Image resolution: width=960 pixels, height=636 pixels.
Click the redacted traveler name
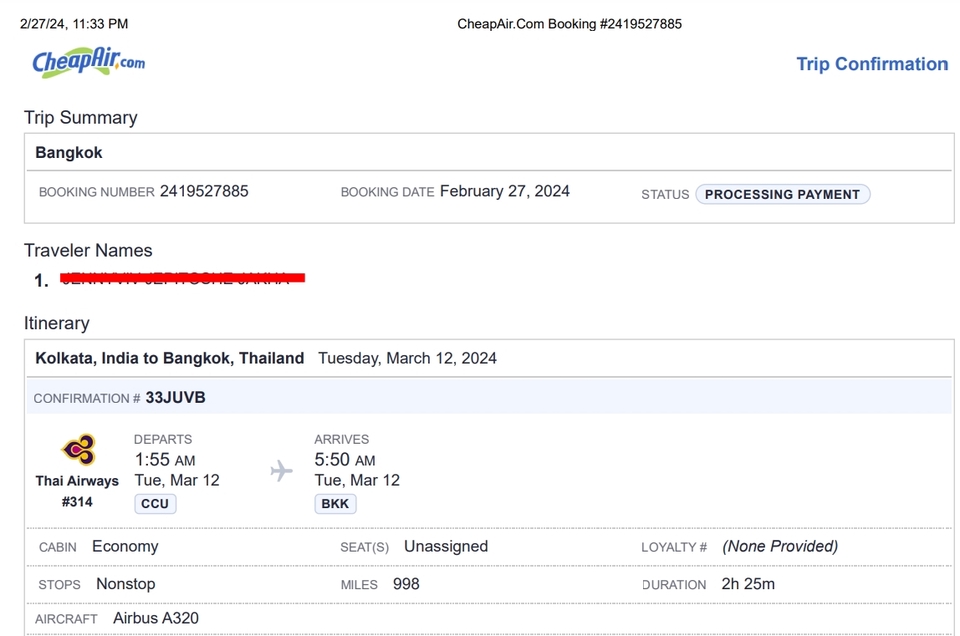(x=182, y=278)
